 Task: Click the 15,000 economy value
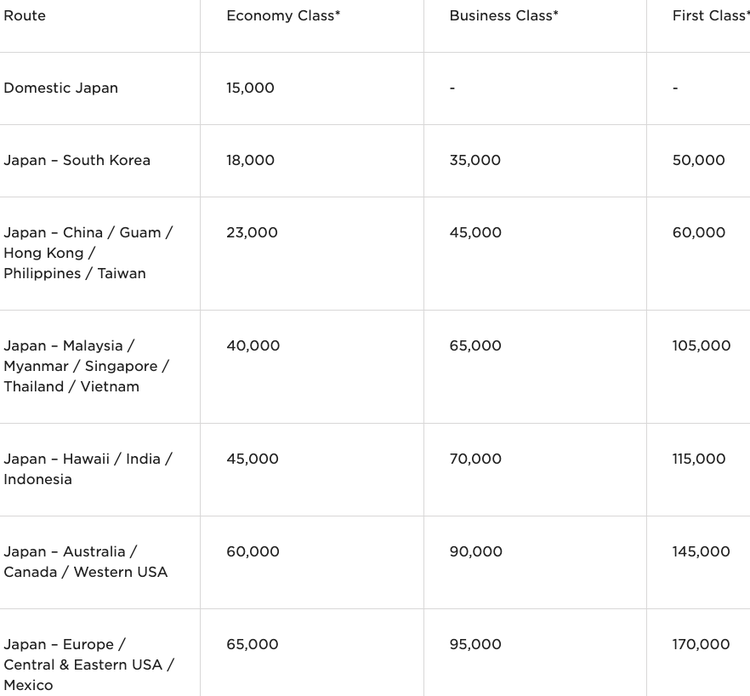(250, 88)
